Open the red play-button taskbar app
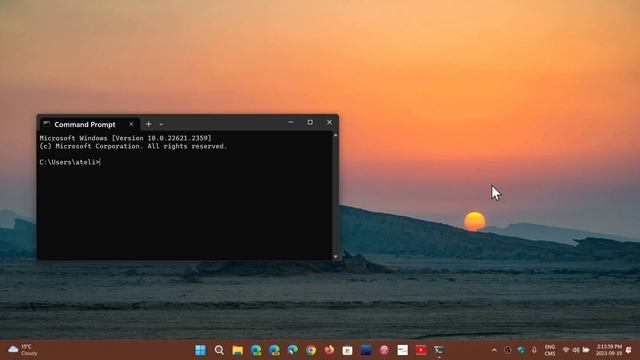The width and height of the screenshot is (640, 360). (421, 350)
